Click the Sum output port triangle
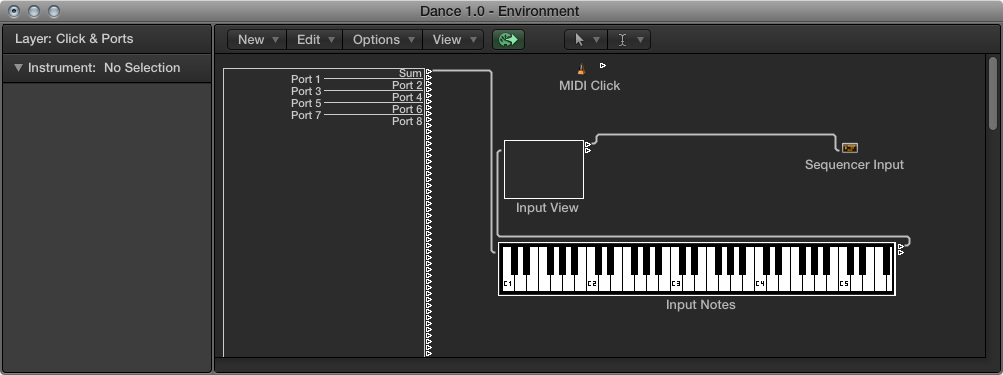This screenshot has height=375, width=1003. (429, 72)
